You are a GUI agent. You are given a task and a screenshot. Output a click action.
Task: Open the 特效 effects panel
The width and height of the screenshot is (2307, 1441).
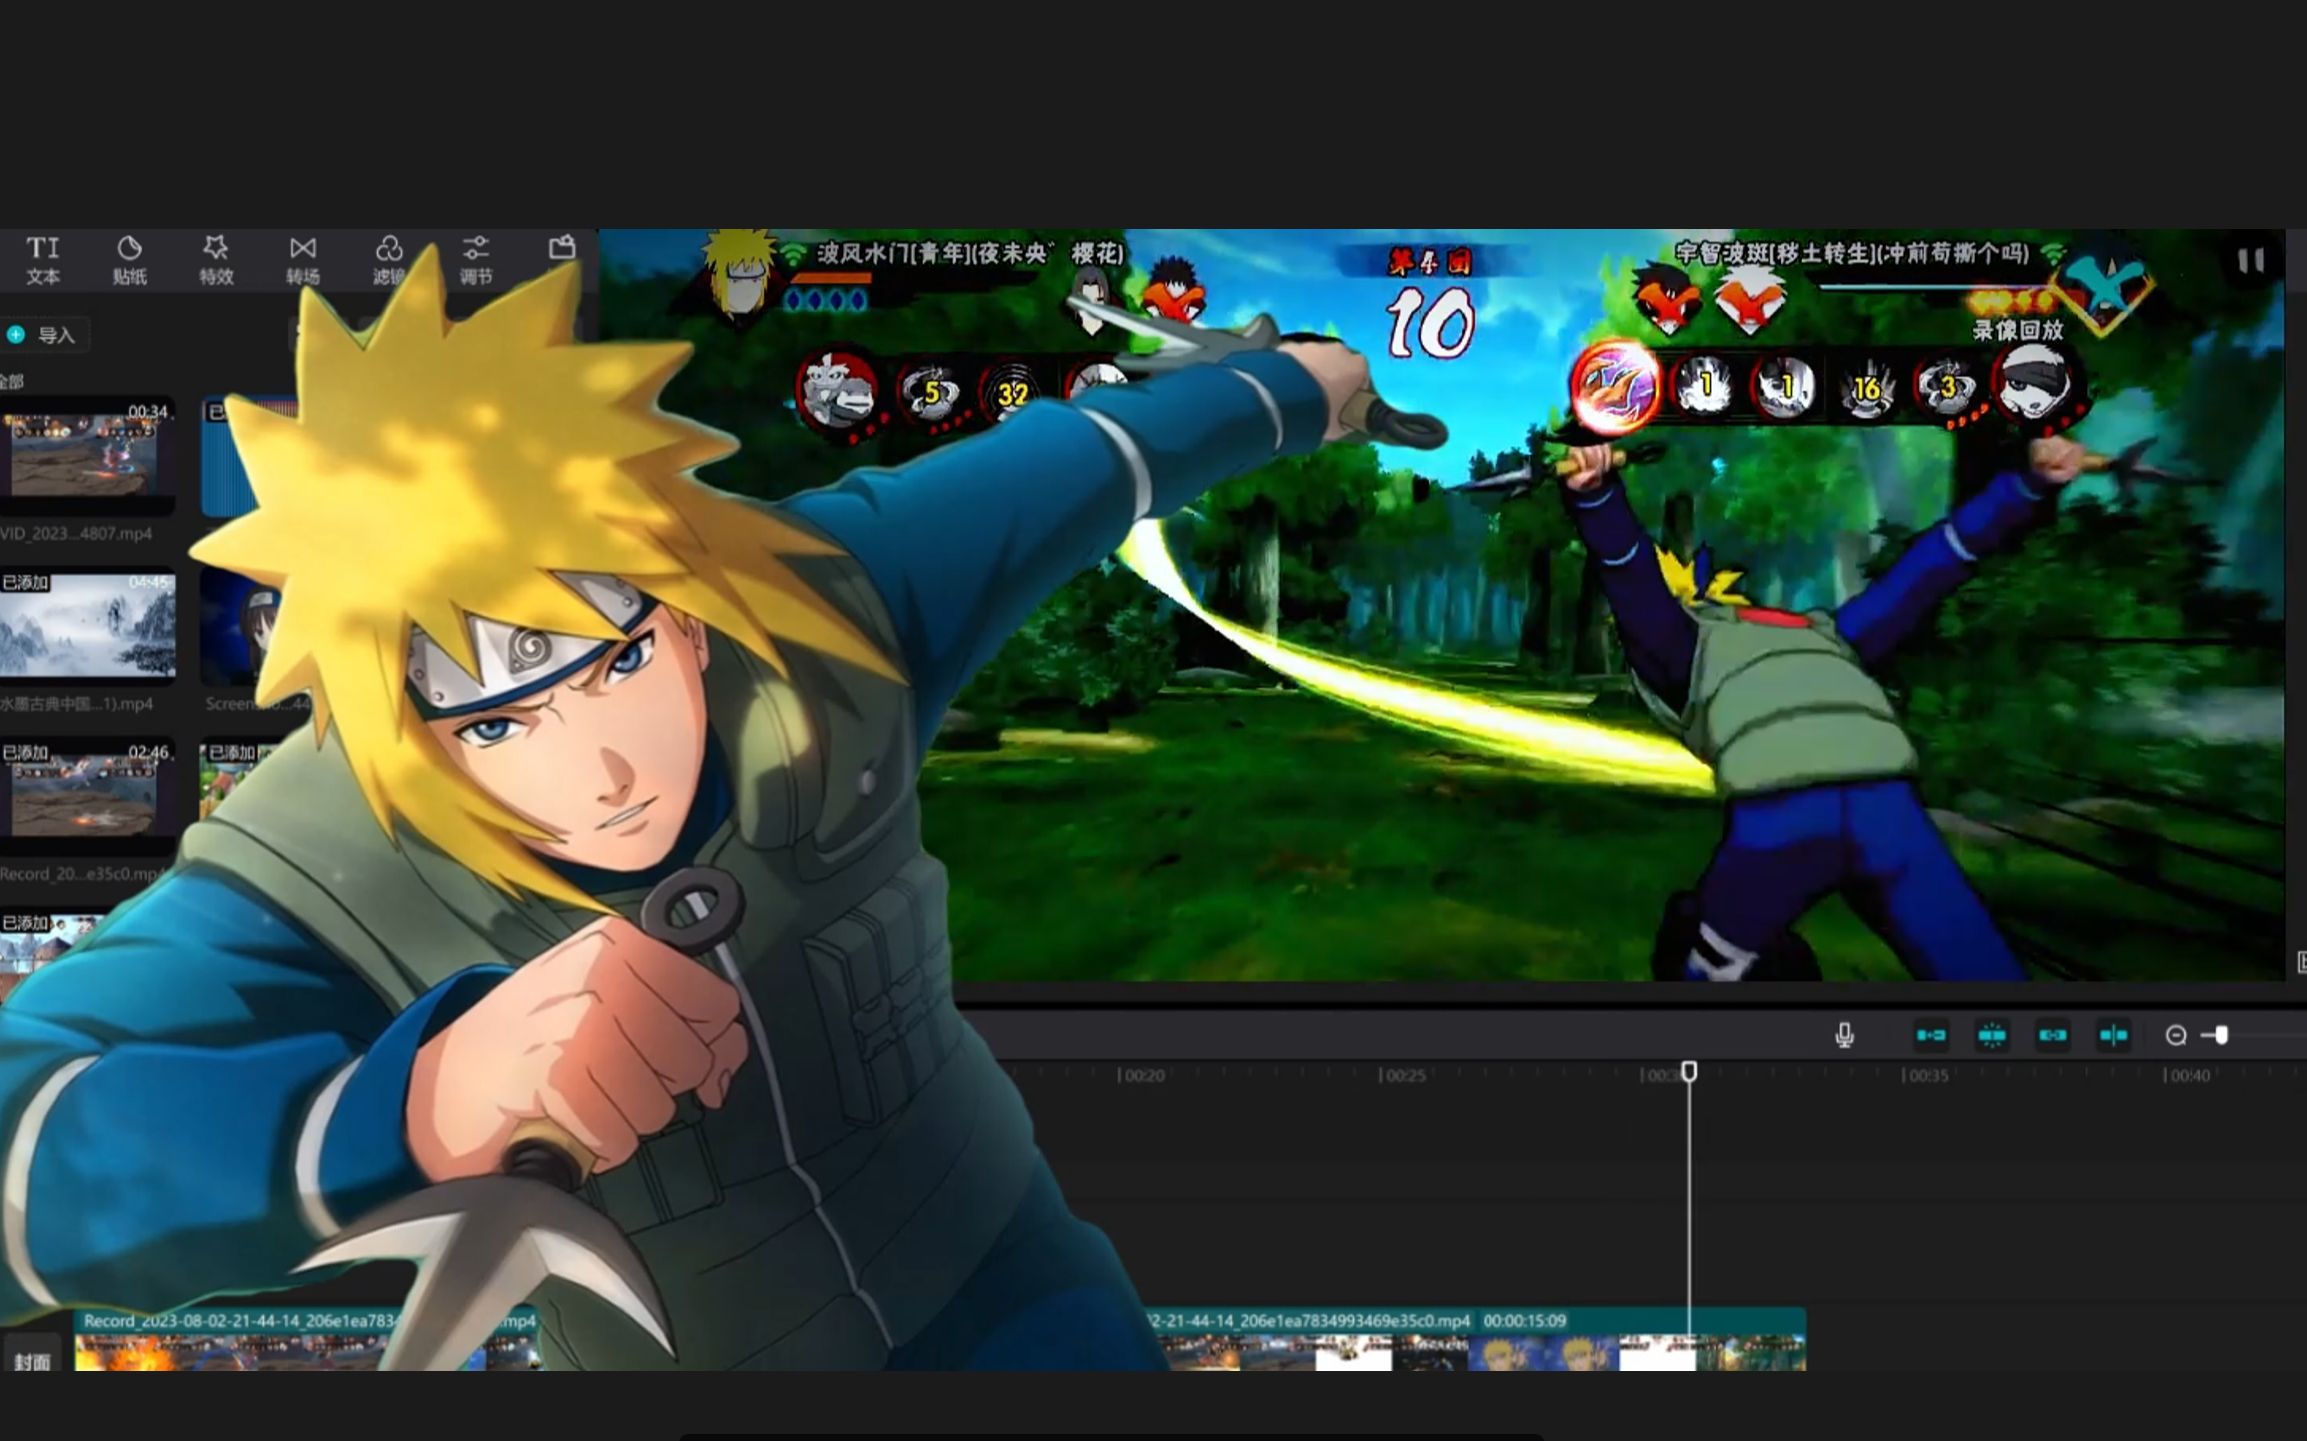(x=215, y=259)
